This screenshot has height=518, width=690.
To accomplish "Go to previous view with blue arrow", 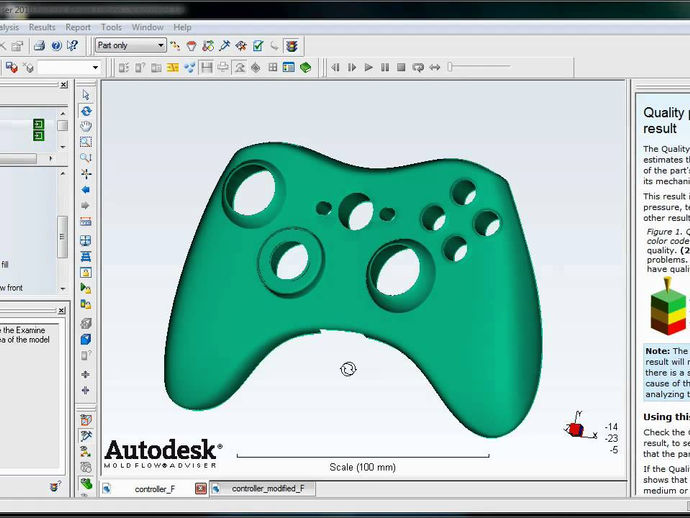I will pos(86,190).
